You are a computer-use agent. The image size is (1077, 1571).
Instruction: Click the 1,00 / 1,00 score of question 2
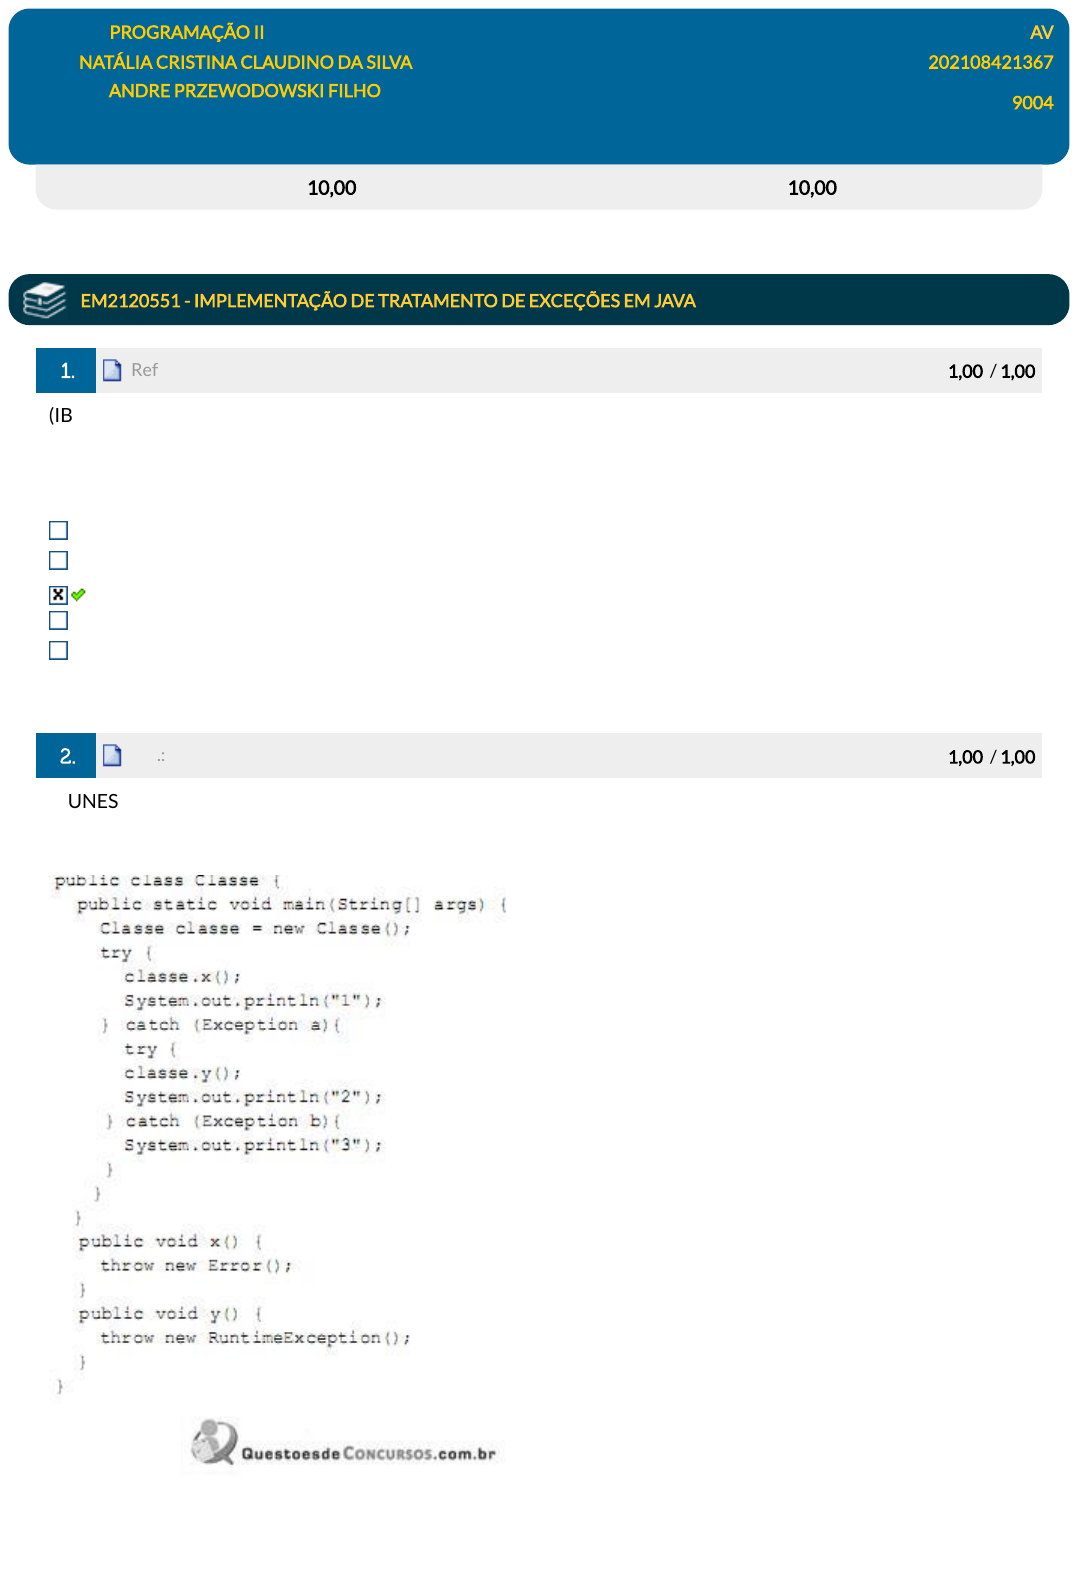tap(991, 757)
